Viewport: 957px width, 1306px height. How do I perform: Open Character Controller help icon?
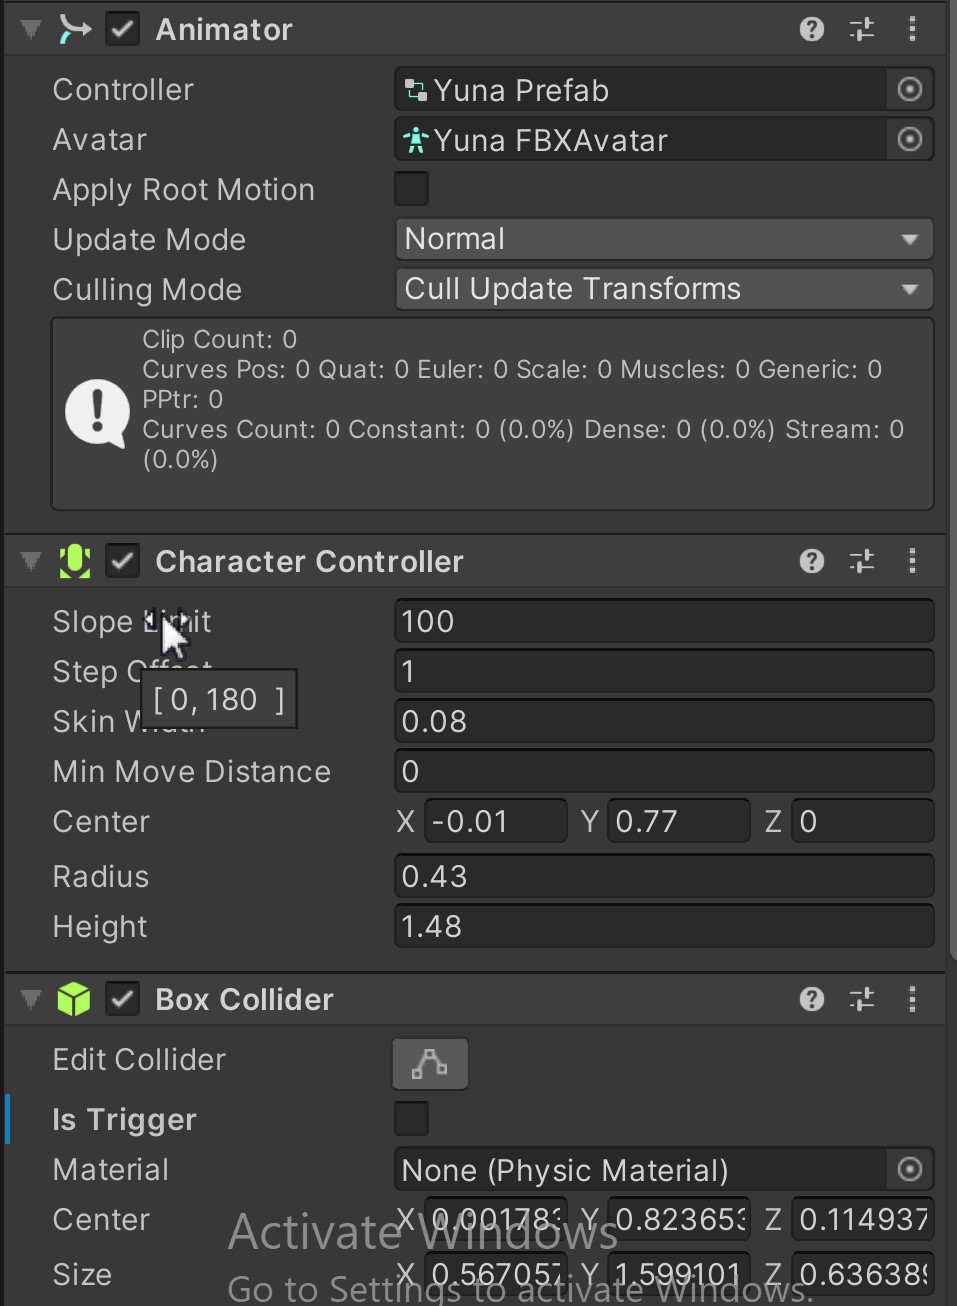812,561
